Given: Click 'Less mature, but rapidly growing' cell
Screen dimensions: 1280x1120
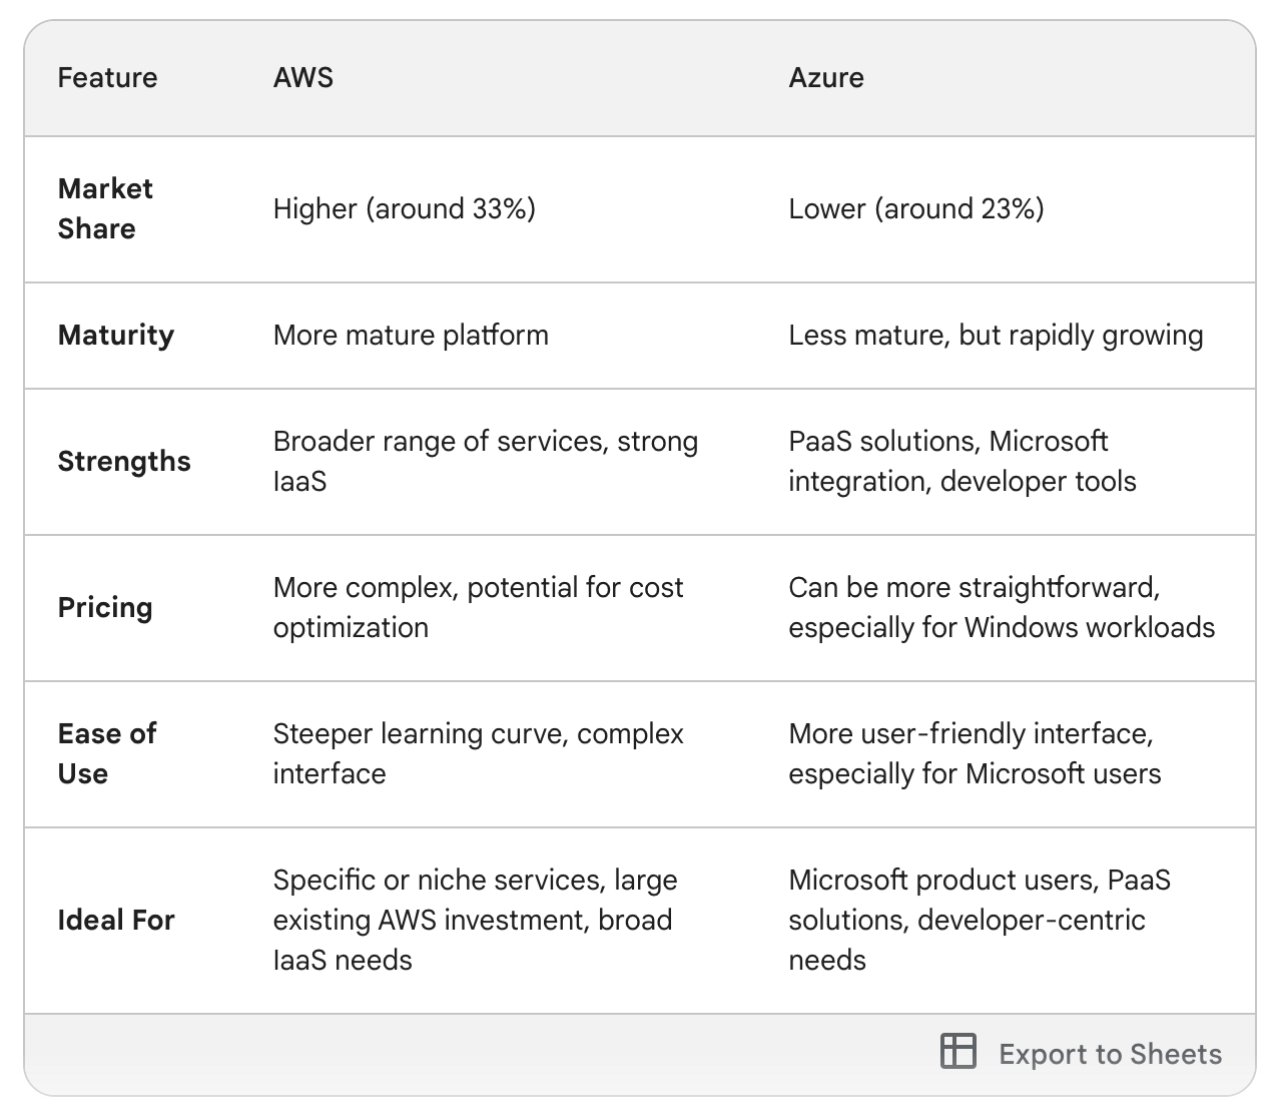Looking at the screenshot, I should tap(996, 335).
